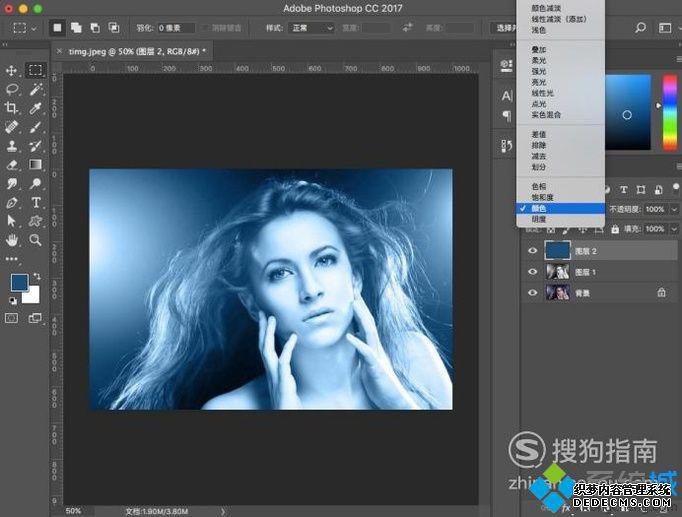Select the Zoom tool in toolbar
This screenshot has height=517, width=682.
tap(36, 240)
